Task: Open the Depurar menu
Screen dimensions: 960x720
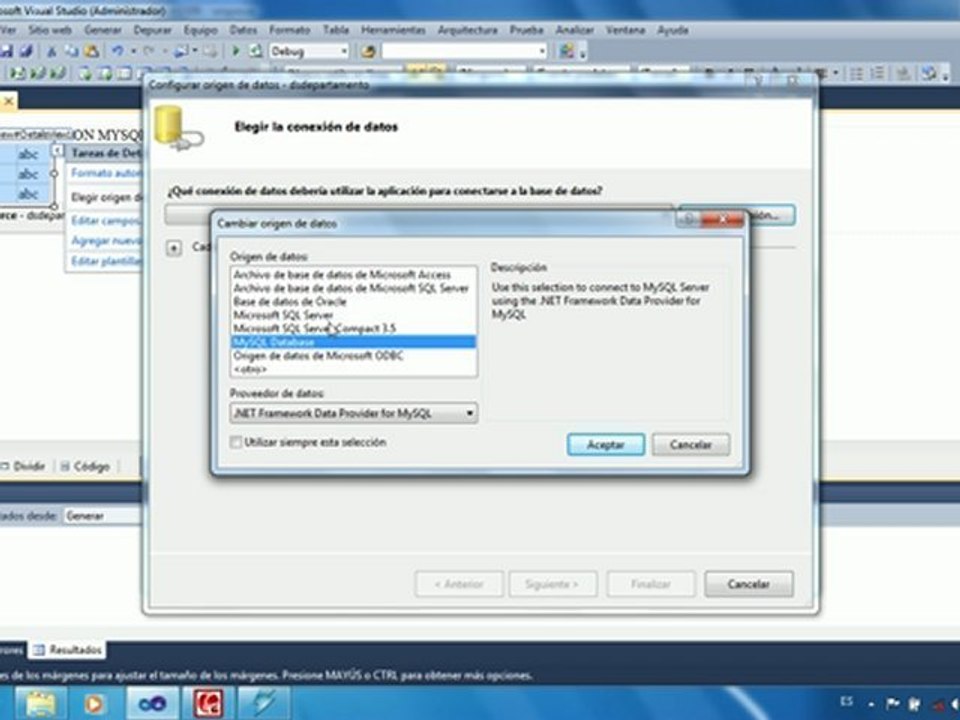Action: pos(152,30)
